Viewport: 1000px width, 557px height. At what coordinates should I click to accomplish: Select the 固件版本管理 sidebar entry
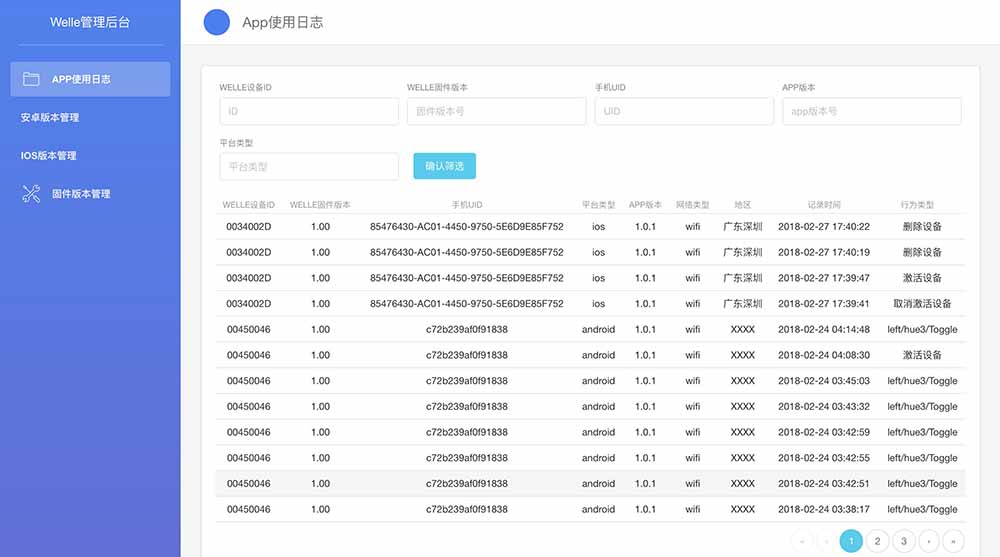(80, 194)
